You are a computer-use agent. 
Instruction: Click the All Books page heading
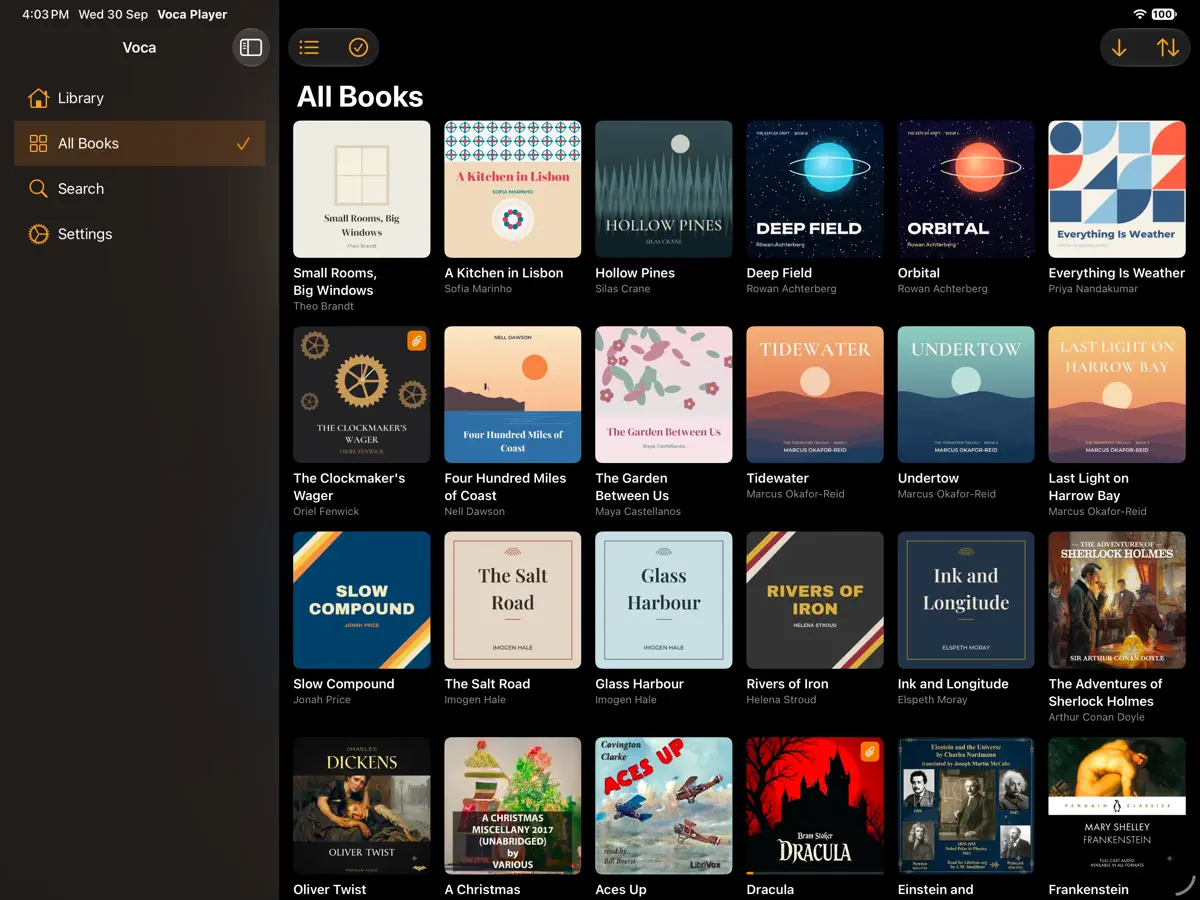pos(360,96)
